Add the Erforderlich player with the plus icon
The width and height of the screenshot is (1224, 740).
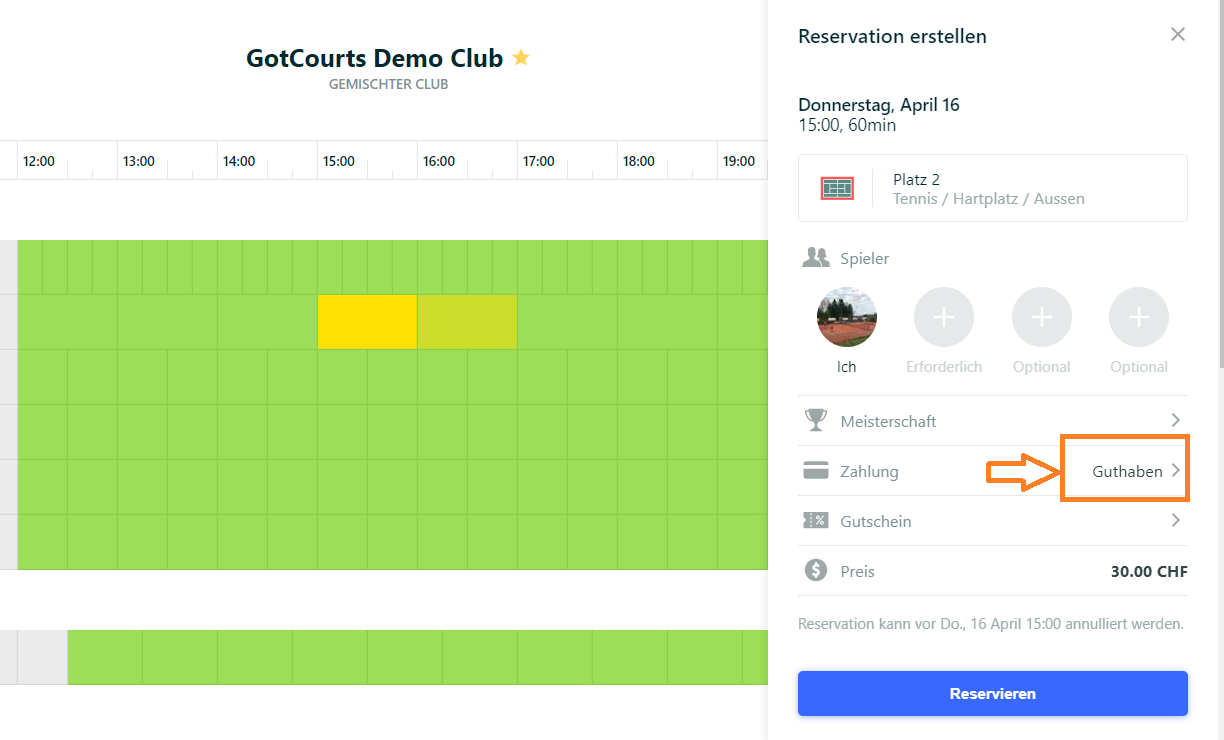[x=944, y=317]
